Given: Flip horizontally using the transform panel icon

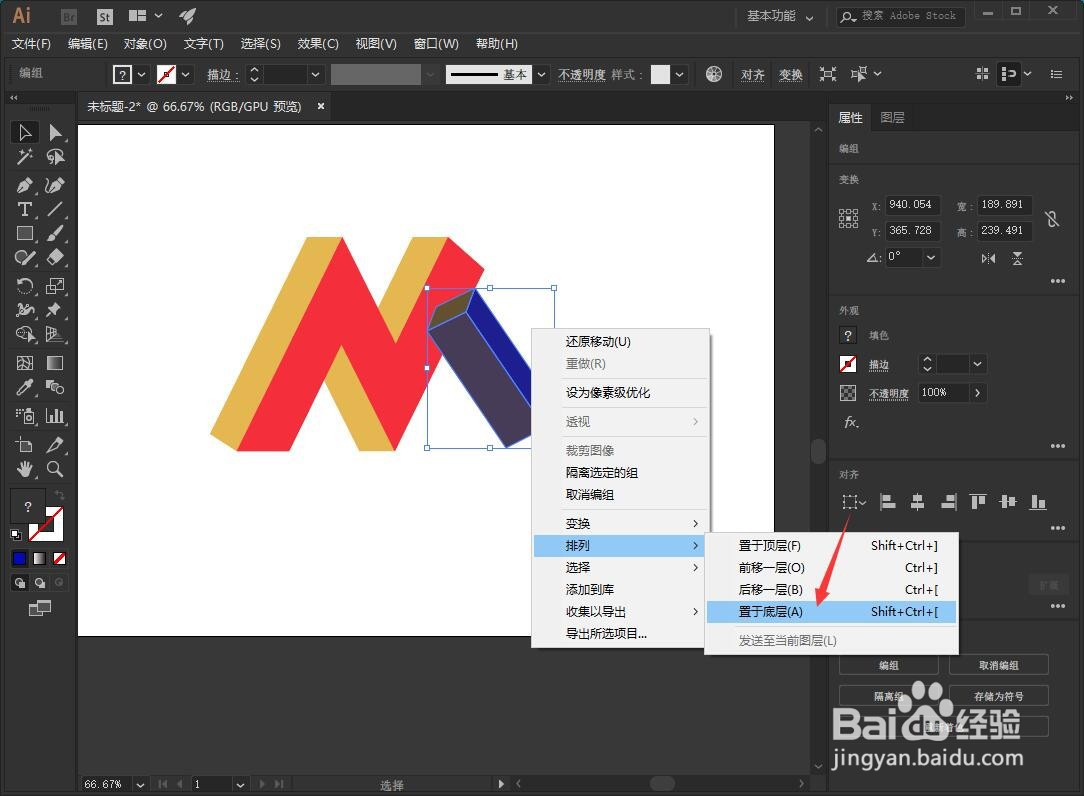Looking at the screenshot, I should pos(989,258).
